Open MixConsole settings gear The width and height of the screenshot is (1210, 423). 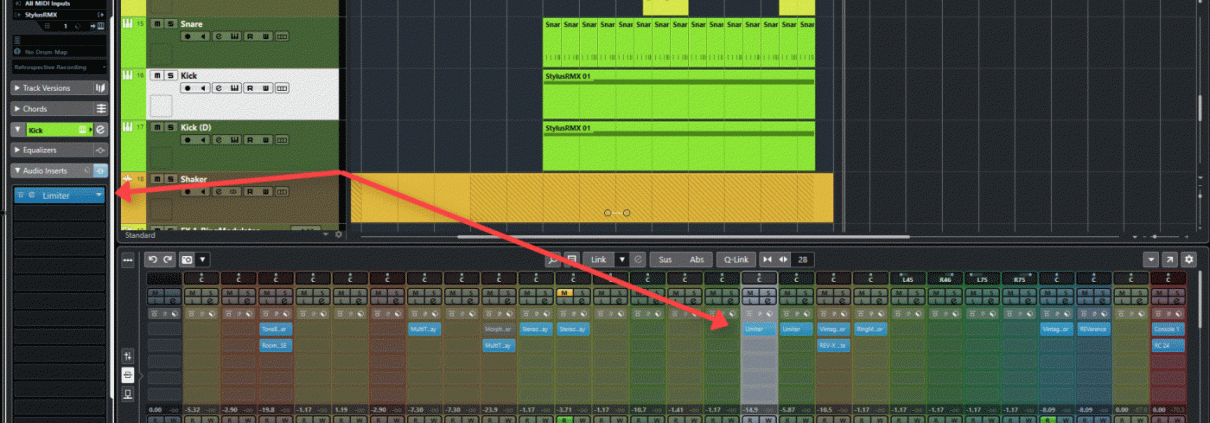click(x=1189, y=259)
